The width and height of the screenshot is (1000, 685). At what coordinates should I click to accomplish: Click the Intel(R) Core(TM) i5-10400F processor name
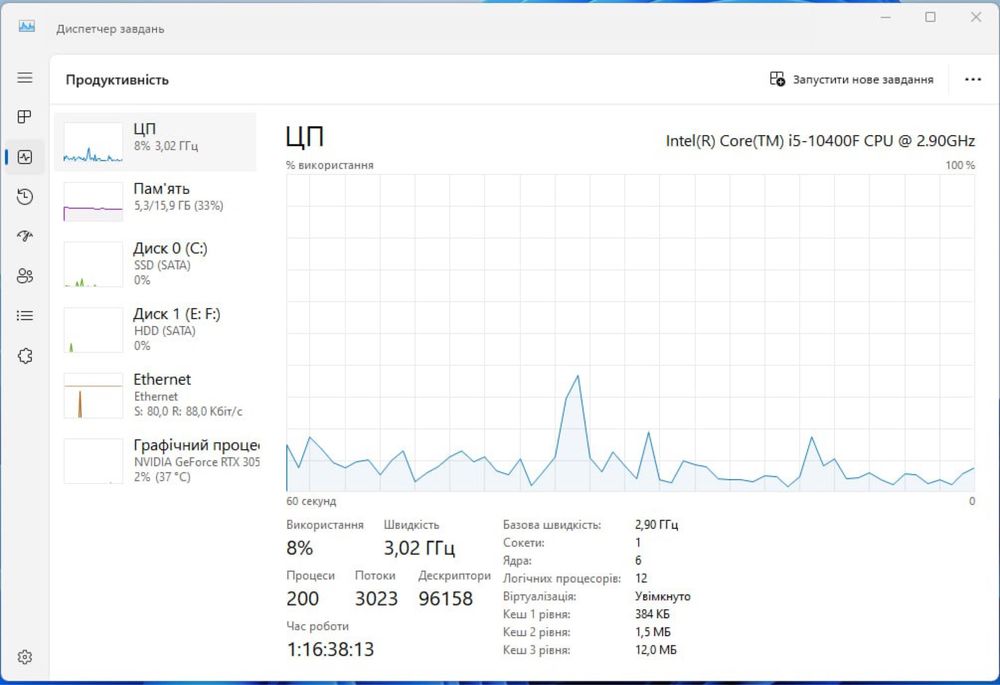click(x=820, y=140)
